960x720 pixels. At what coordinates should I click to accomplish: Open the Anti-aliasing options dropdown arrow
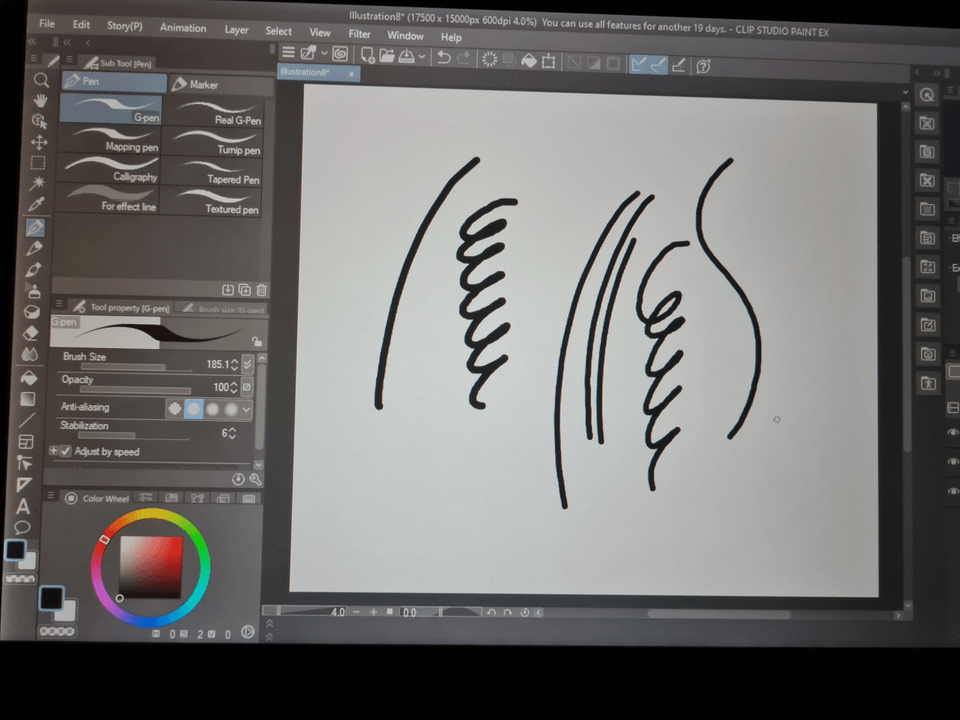(x=247, y=409)
